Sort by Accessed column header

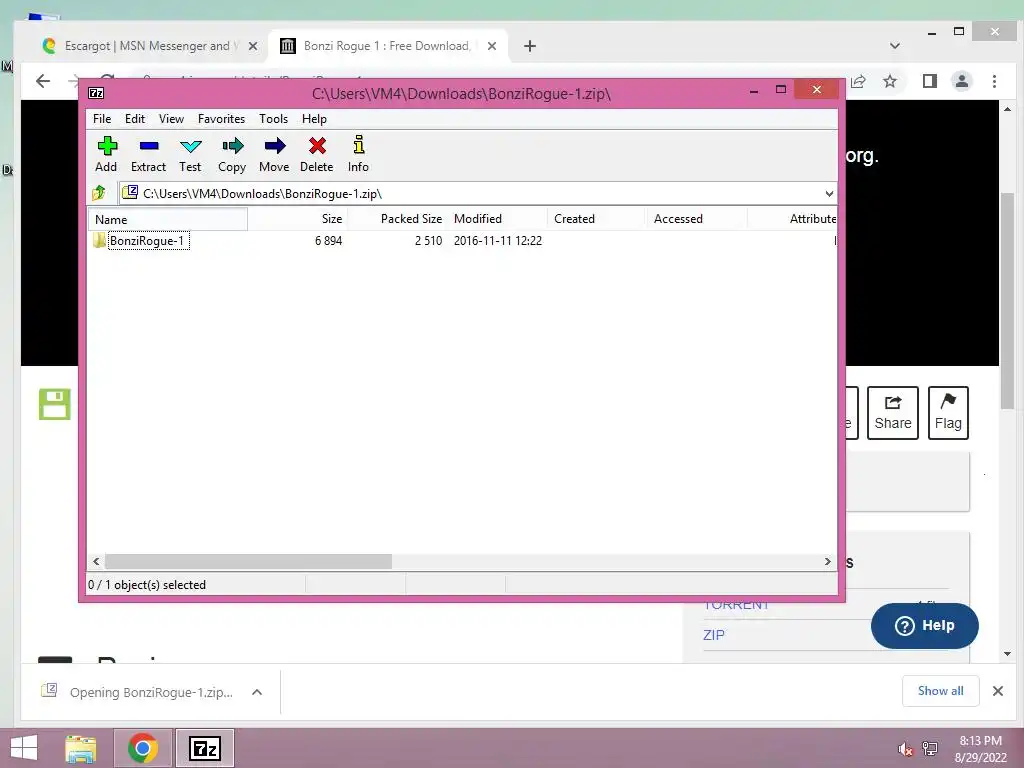click(696, 219)
